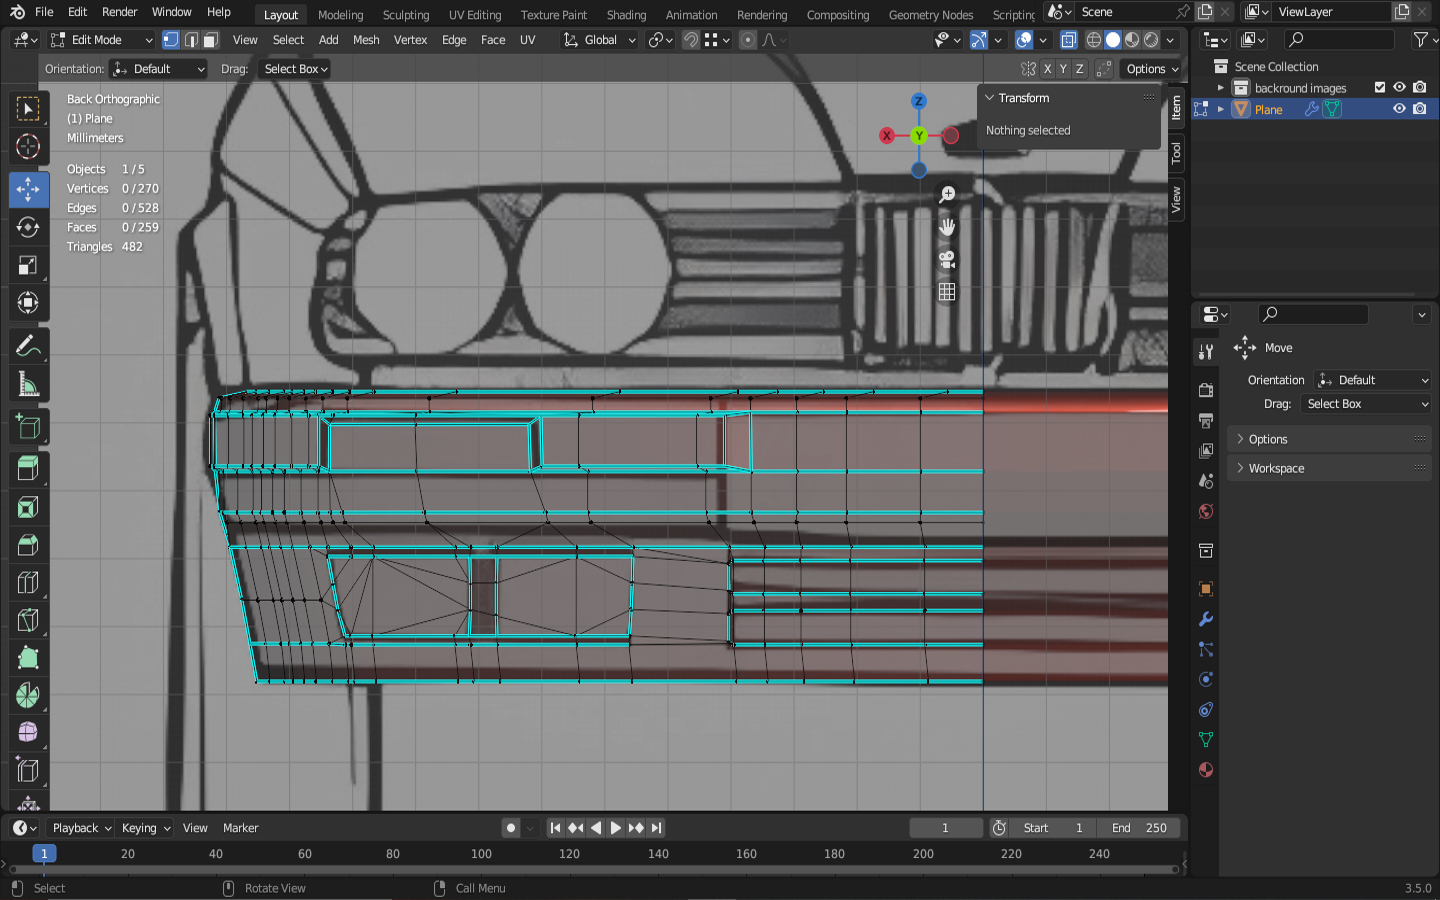Select the Extrude Region tool
The width and height of the screenshot is (1440, 900).
tap(28, 468)
